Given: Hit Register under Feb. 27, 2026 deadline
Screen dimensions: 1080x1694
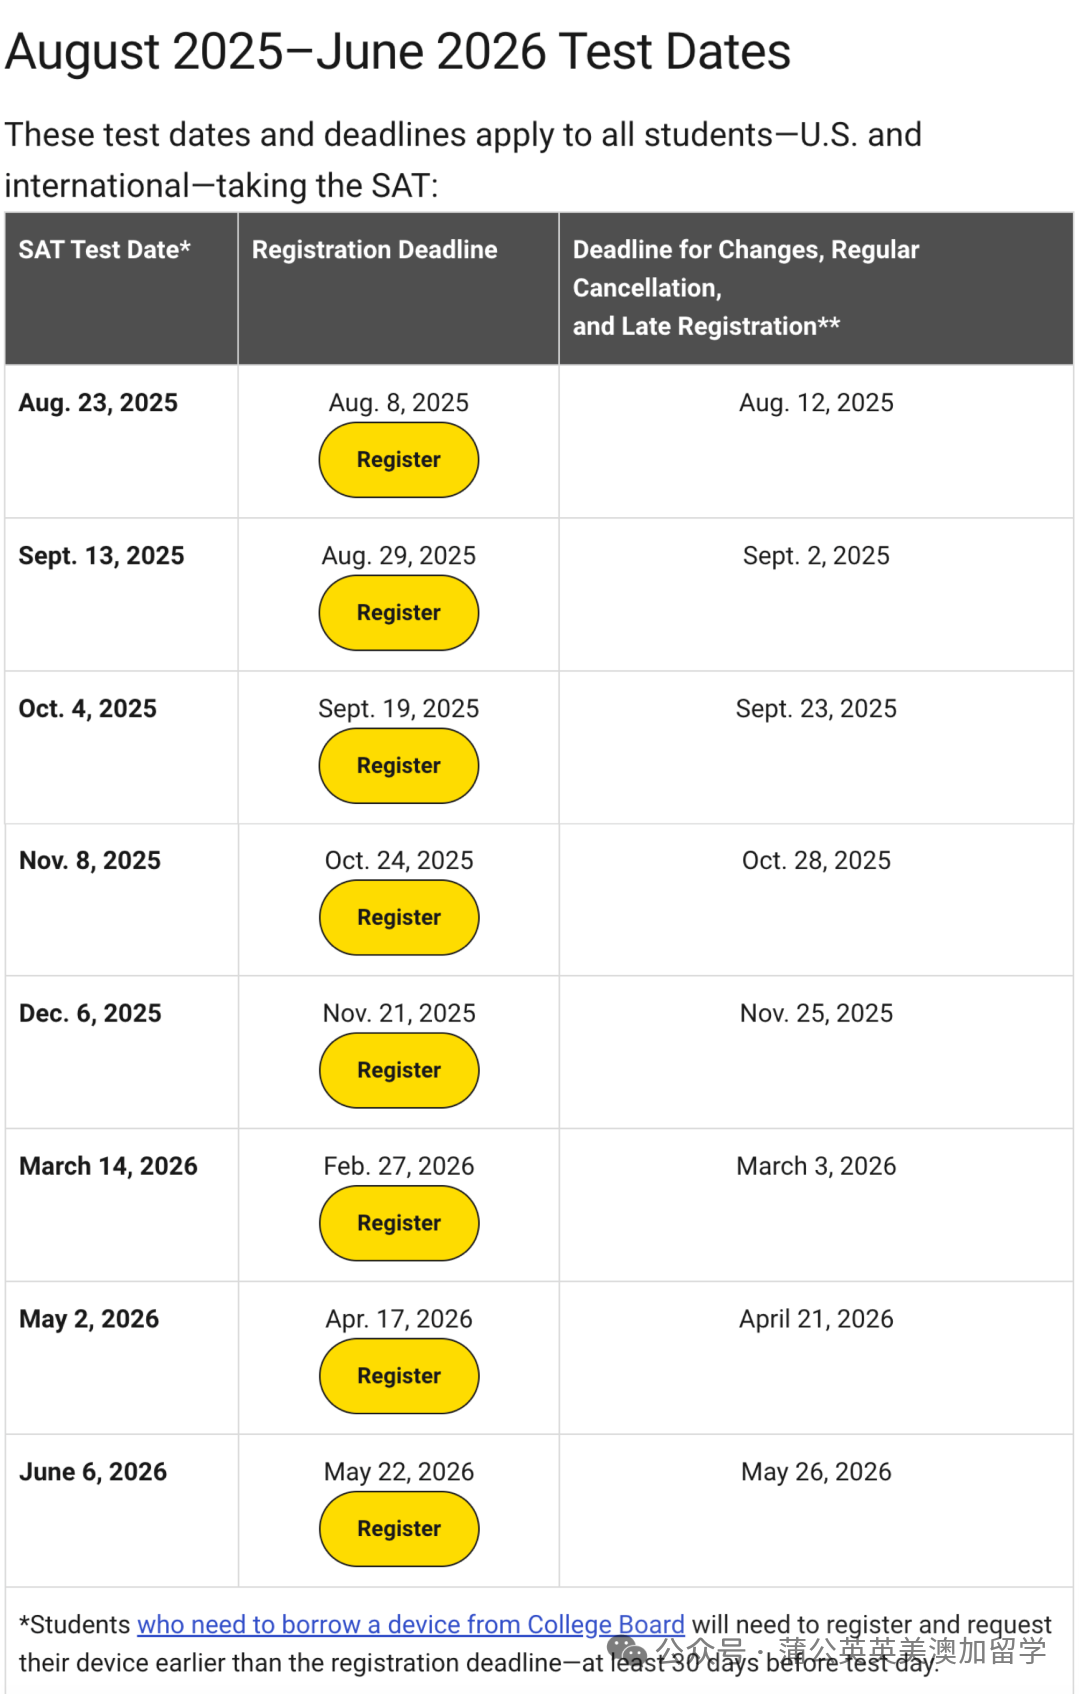Looking at the screenshot, I should click(x=398, y=1224).
